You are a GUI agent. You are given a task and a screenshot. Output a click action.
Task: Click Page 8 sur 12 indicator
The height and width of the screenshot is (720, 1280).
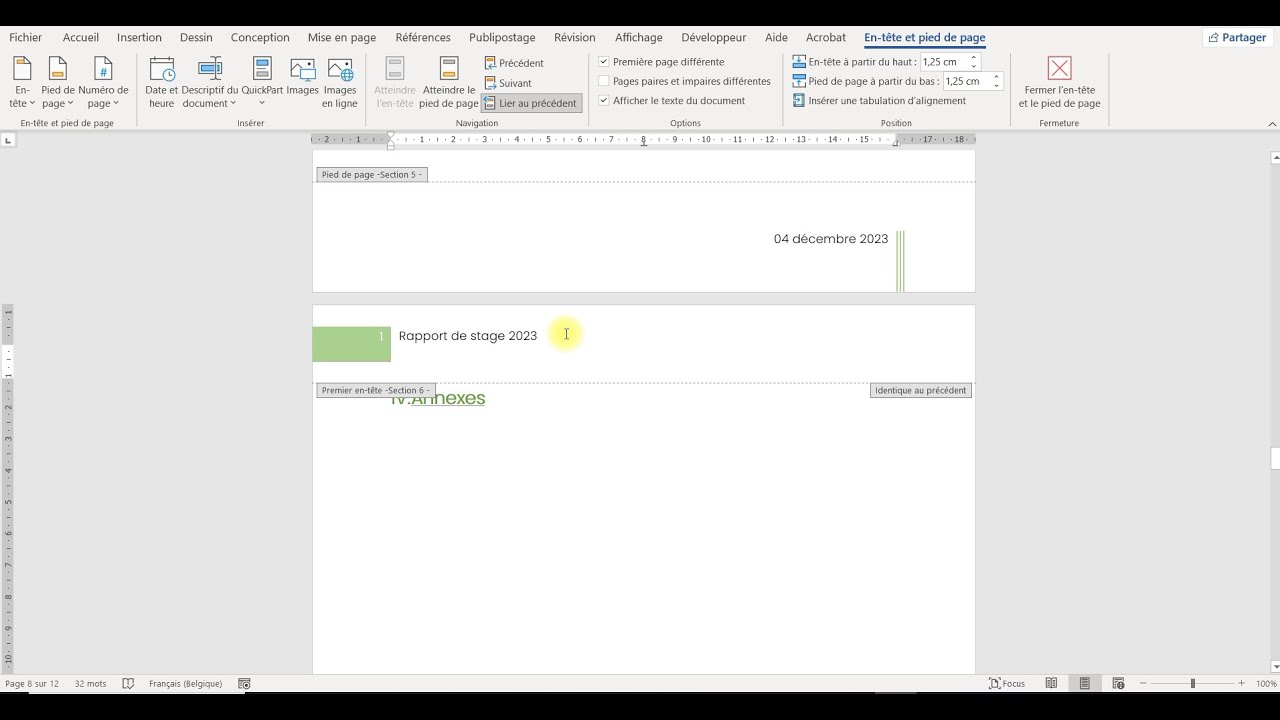32,684
